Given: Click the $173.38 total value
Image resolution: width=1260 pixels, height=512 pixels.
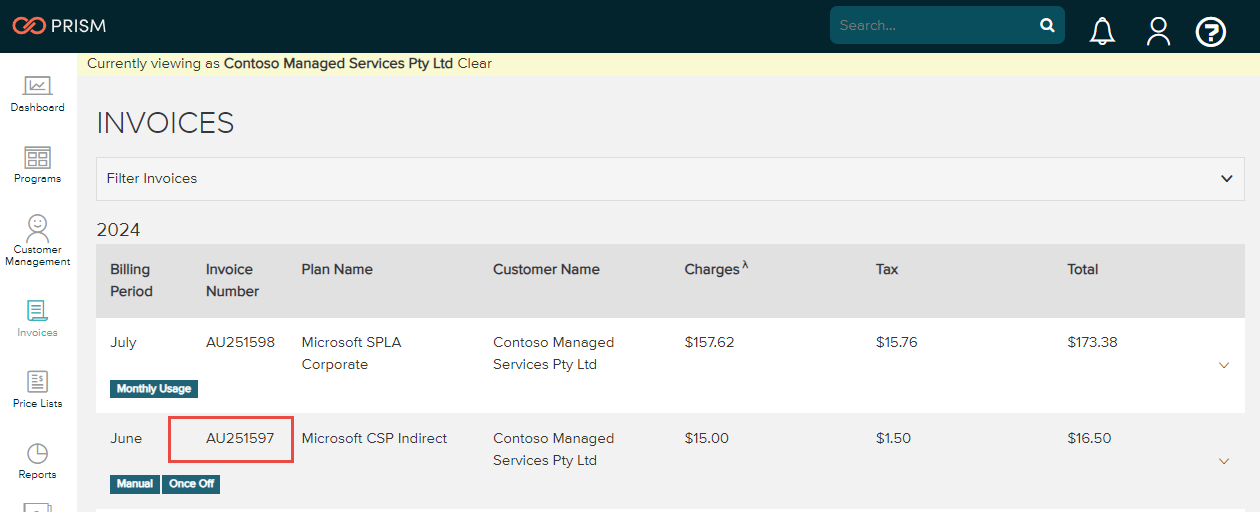Looking at the screenshot, I should [1092, 342].
